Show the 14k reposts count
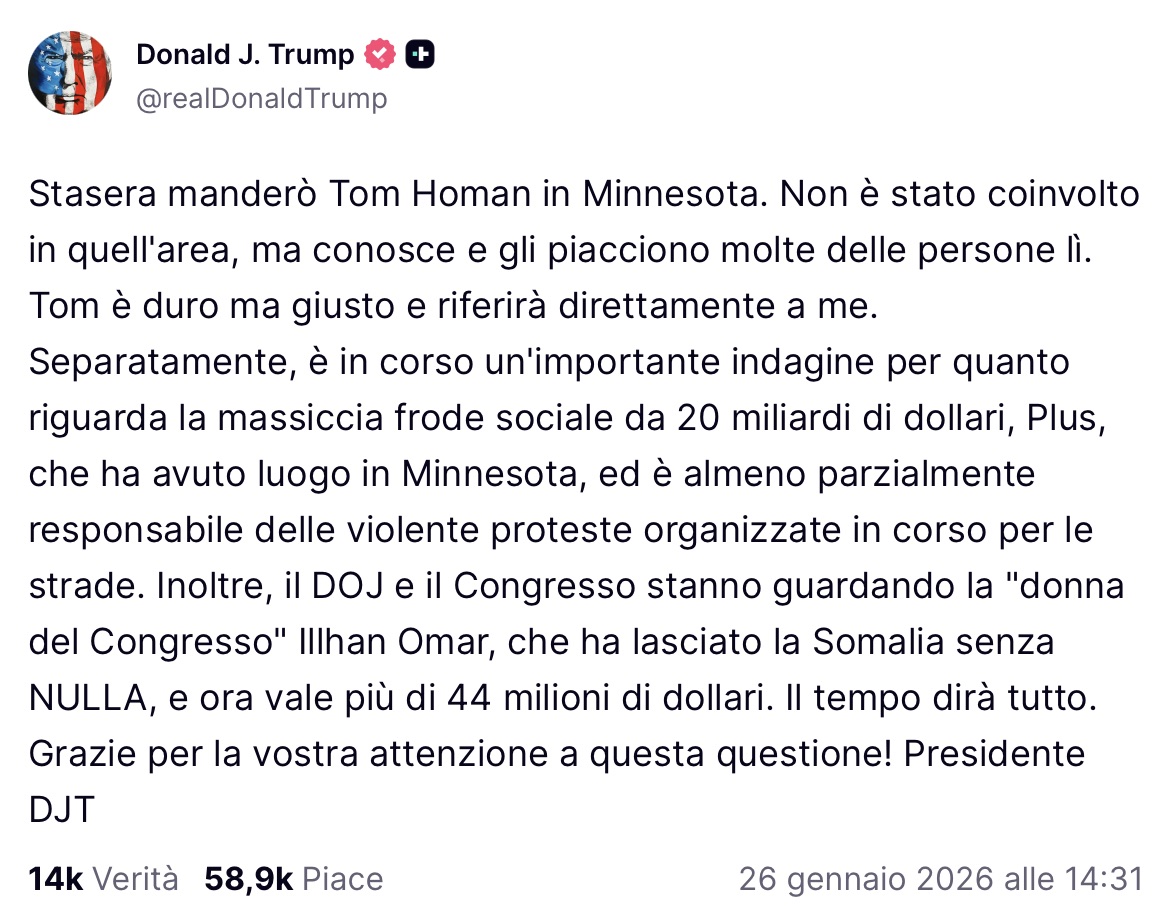1170x914 pixels. pyautogui.click(x=56, y=879)
